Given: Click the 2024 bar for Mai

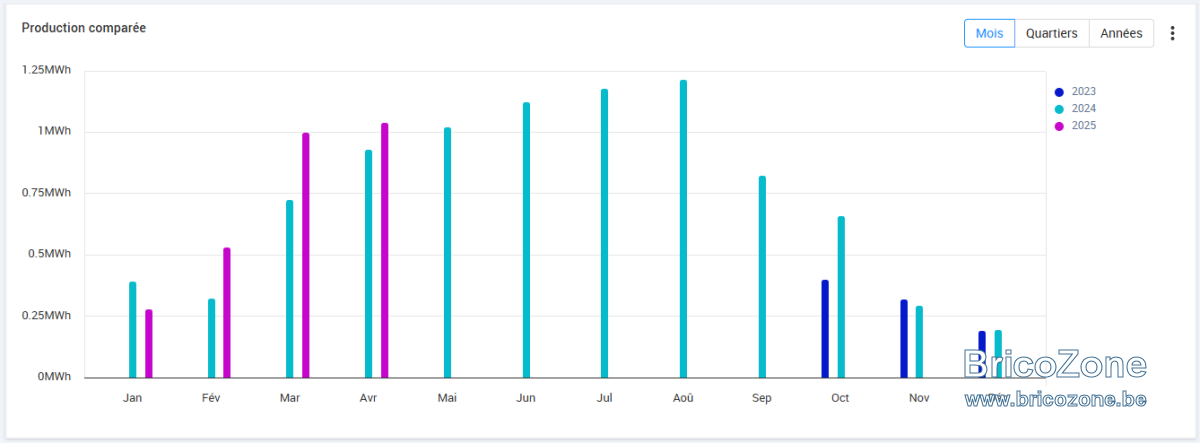Looking at the screenshot, I should [447, 252].
